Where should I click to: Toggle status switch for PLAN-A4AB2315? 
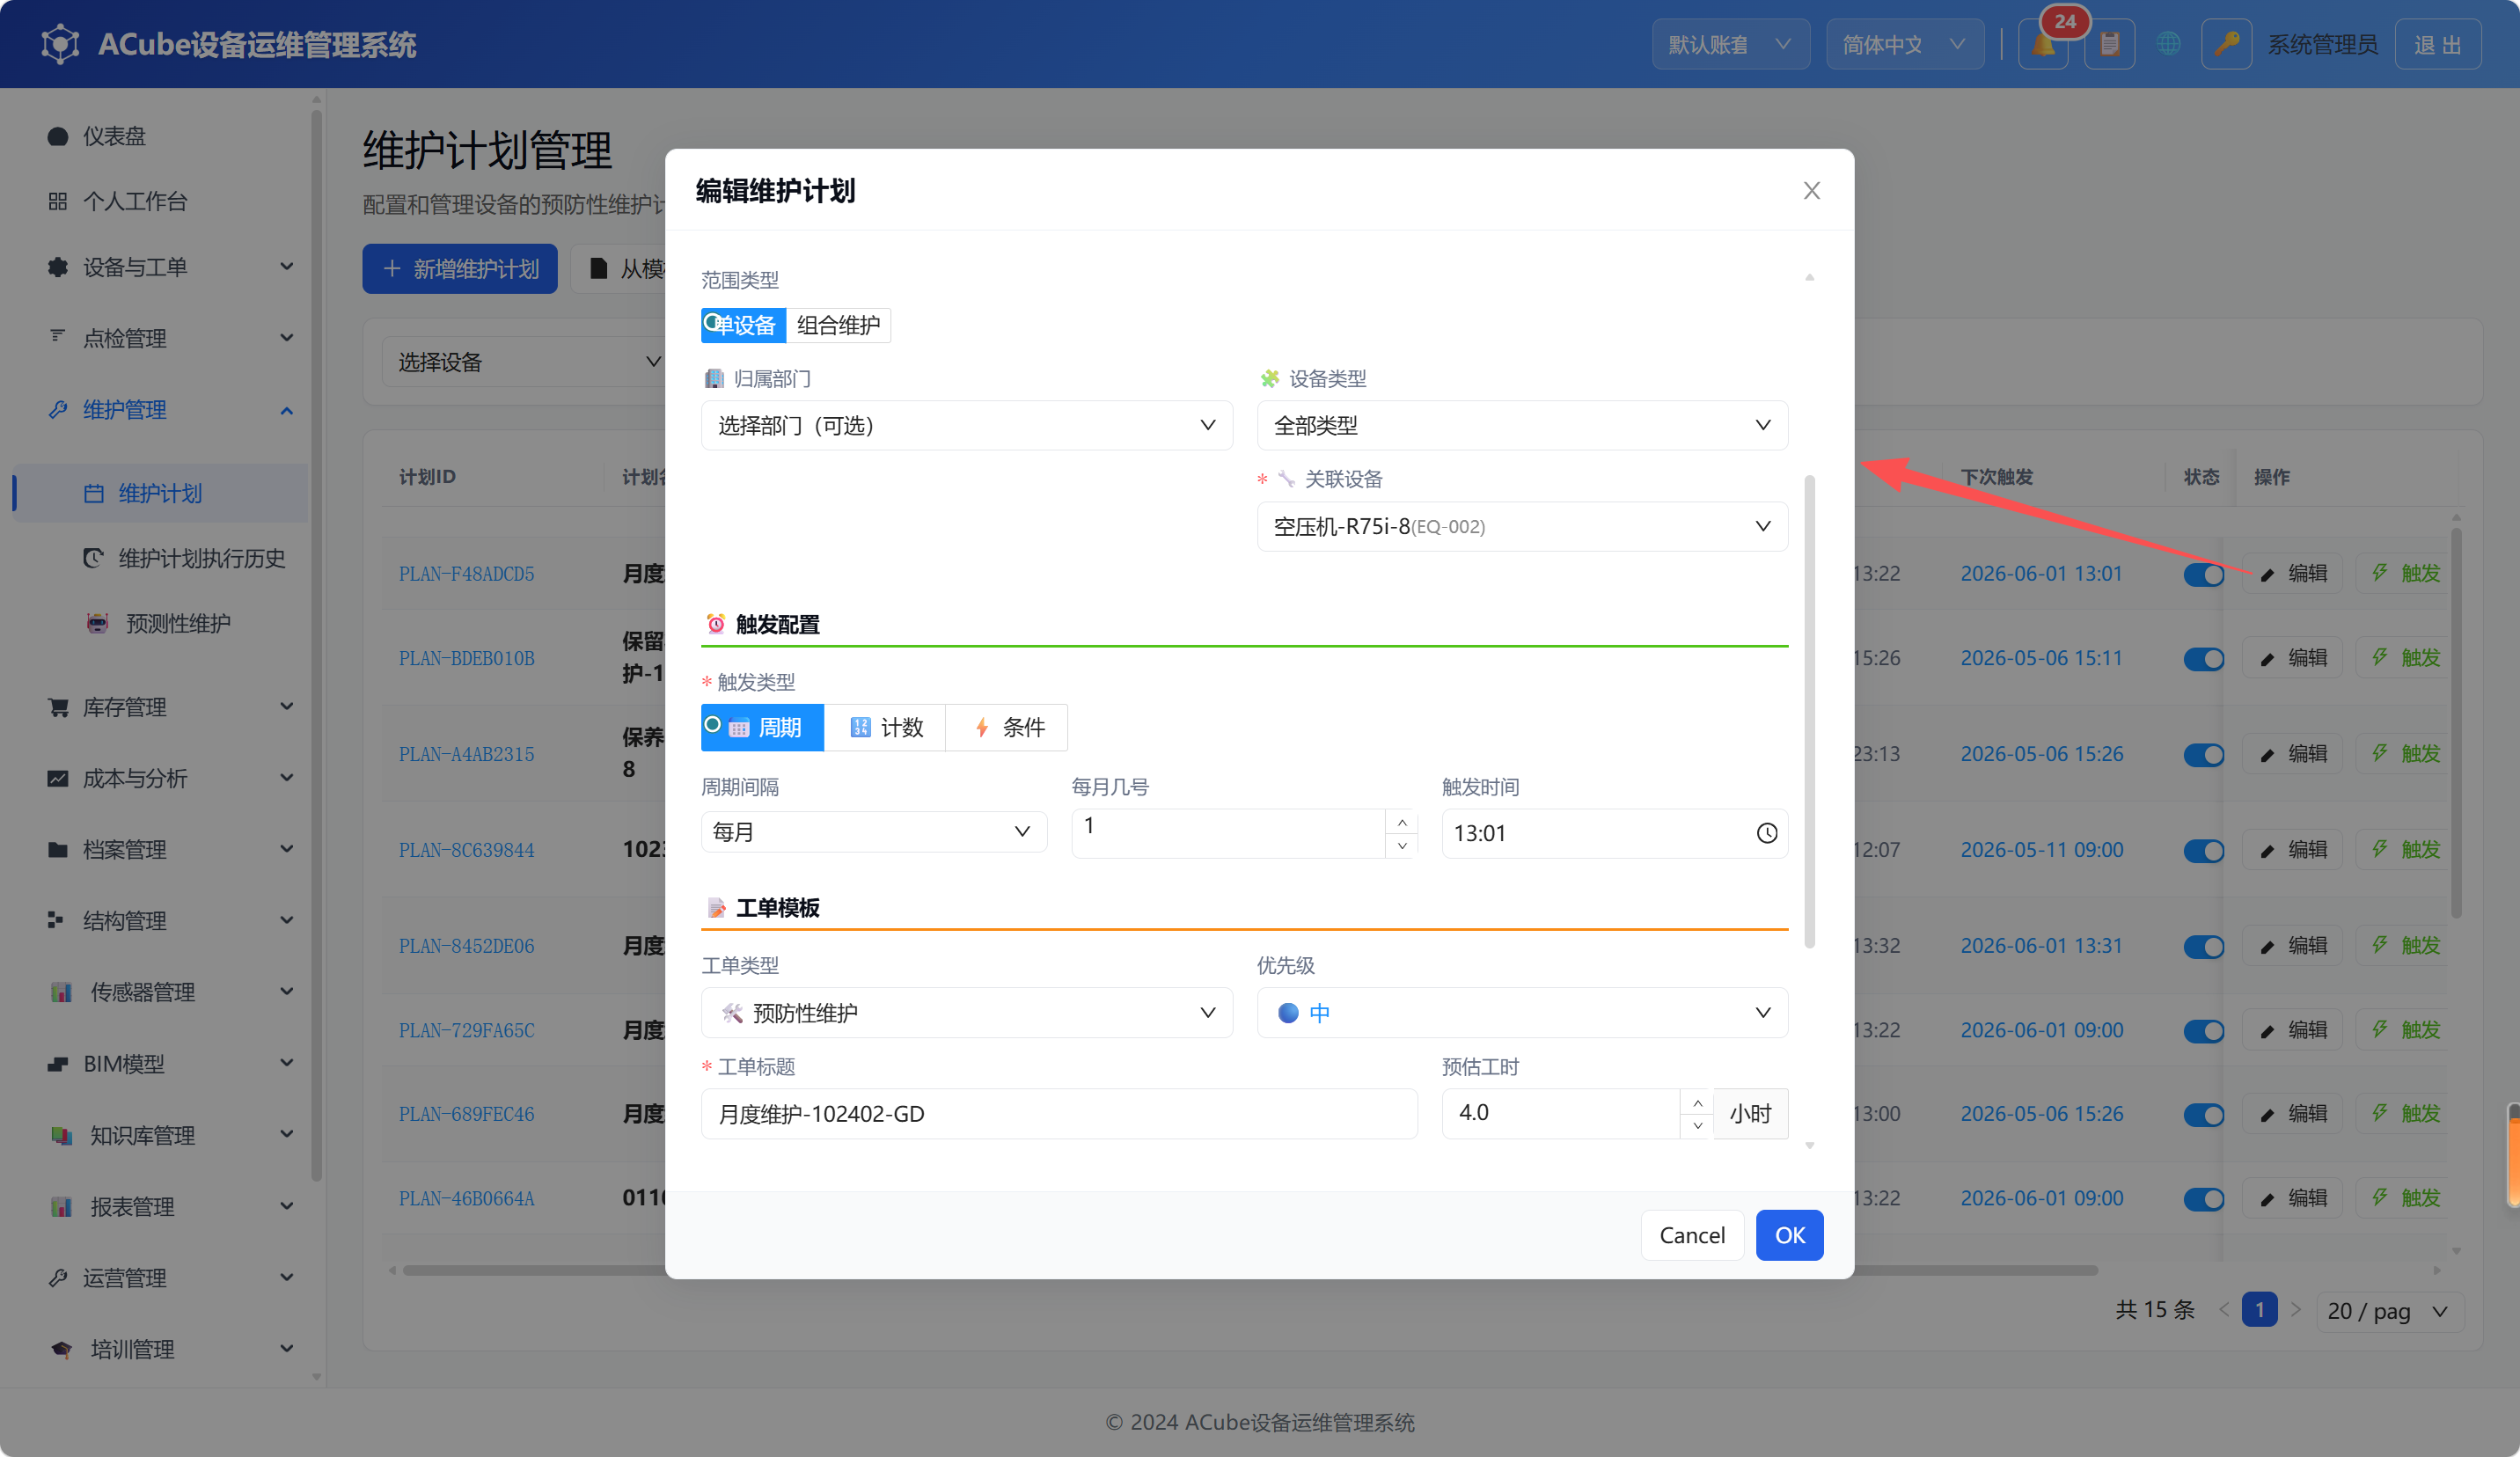(2203, 754)
